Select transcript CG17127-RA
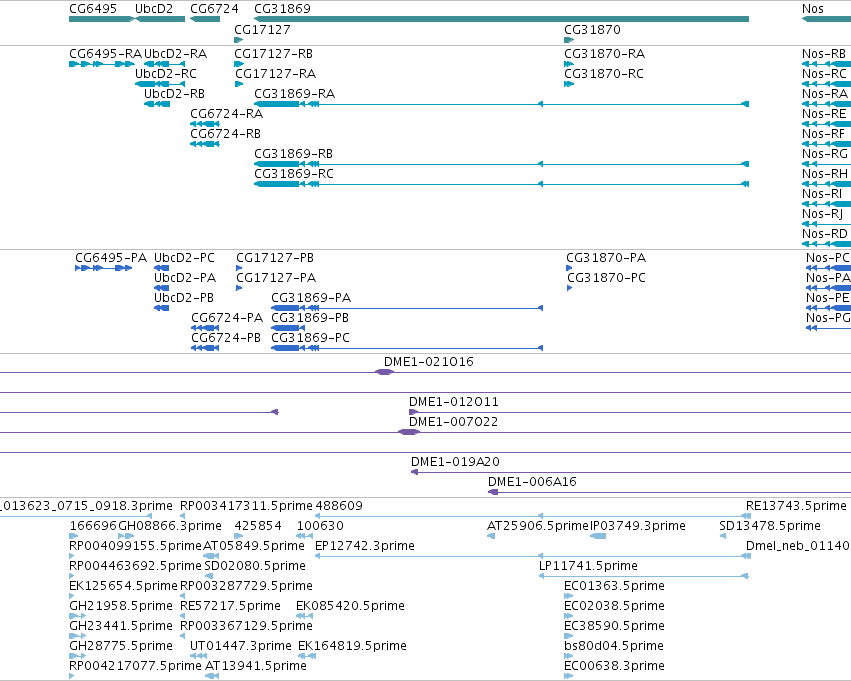 coord(275,74)
